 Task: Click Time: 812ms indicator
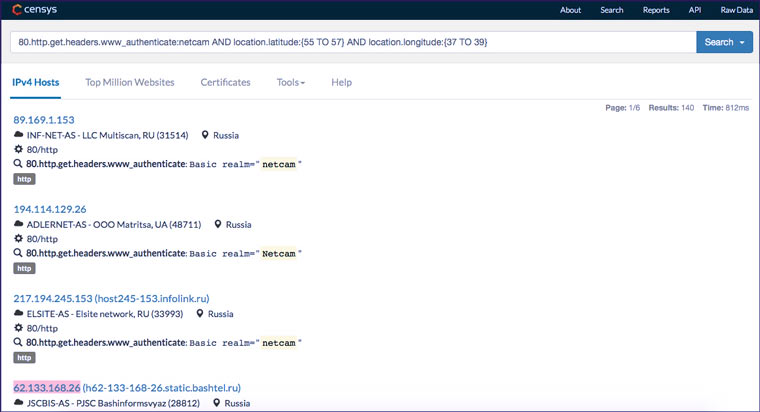point(726,108)
